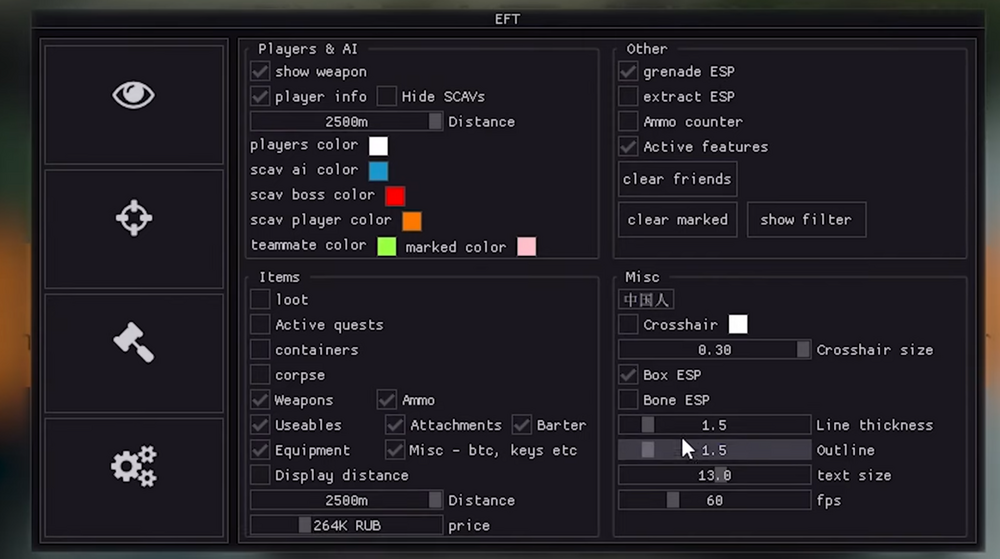Open the scav boss color red swatch

(395, 196)
